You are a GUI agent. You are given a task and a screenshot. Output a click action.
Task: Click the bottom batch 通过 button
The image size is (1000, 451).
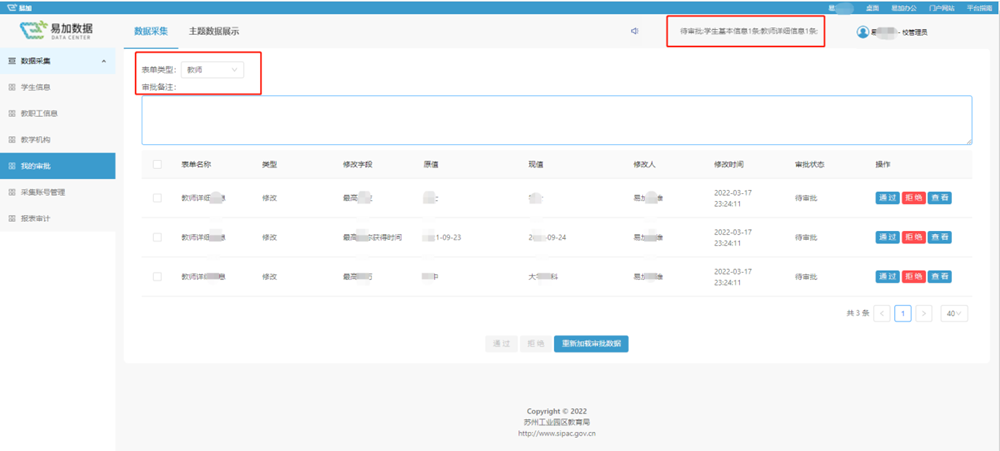pos(501,344)
